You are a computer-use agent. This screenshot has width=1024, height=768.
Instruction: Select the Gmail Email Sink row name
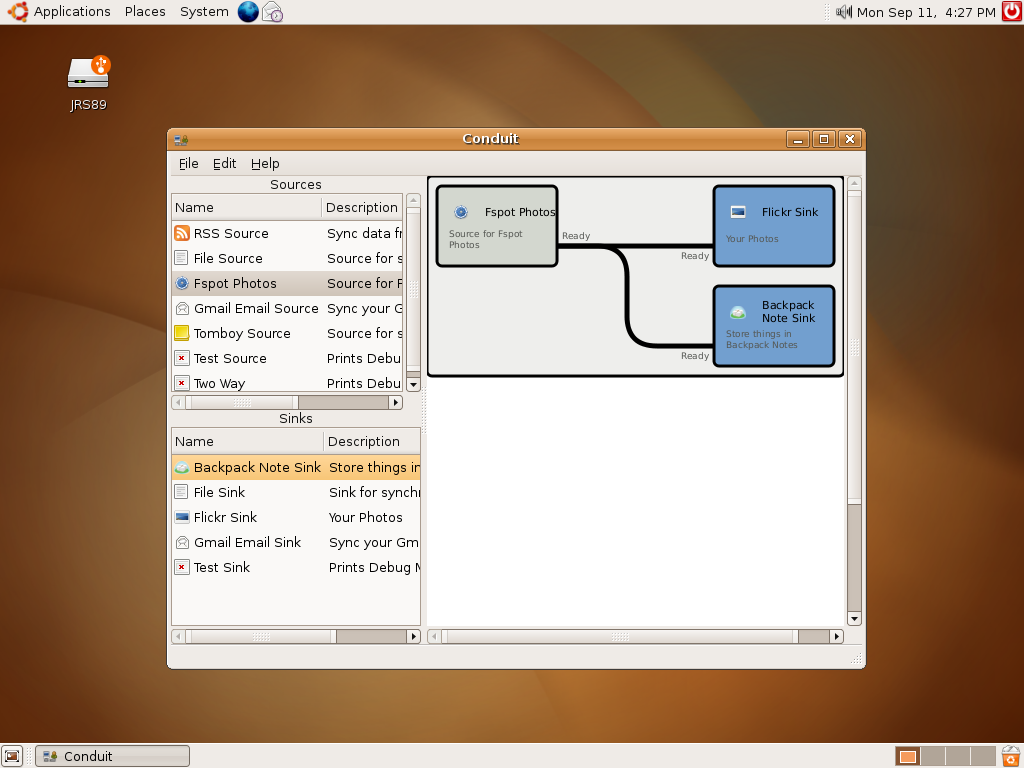[x=248, y=542]
